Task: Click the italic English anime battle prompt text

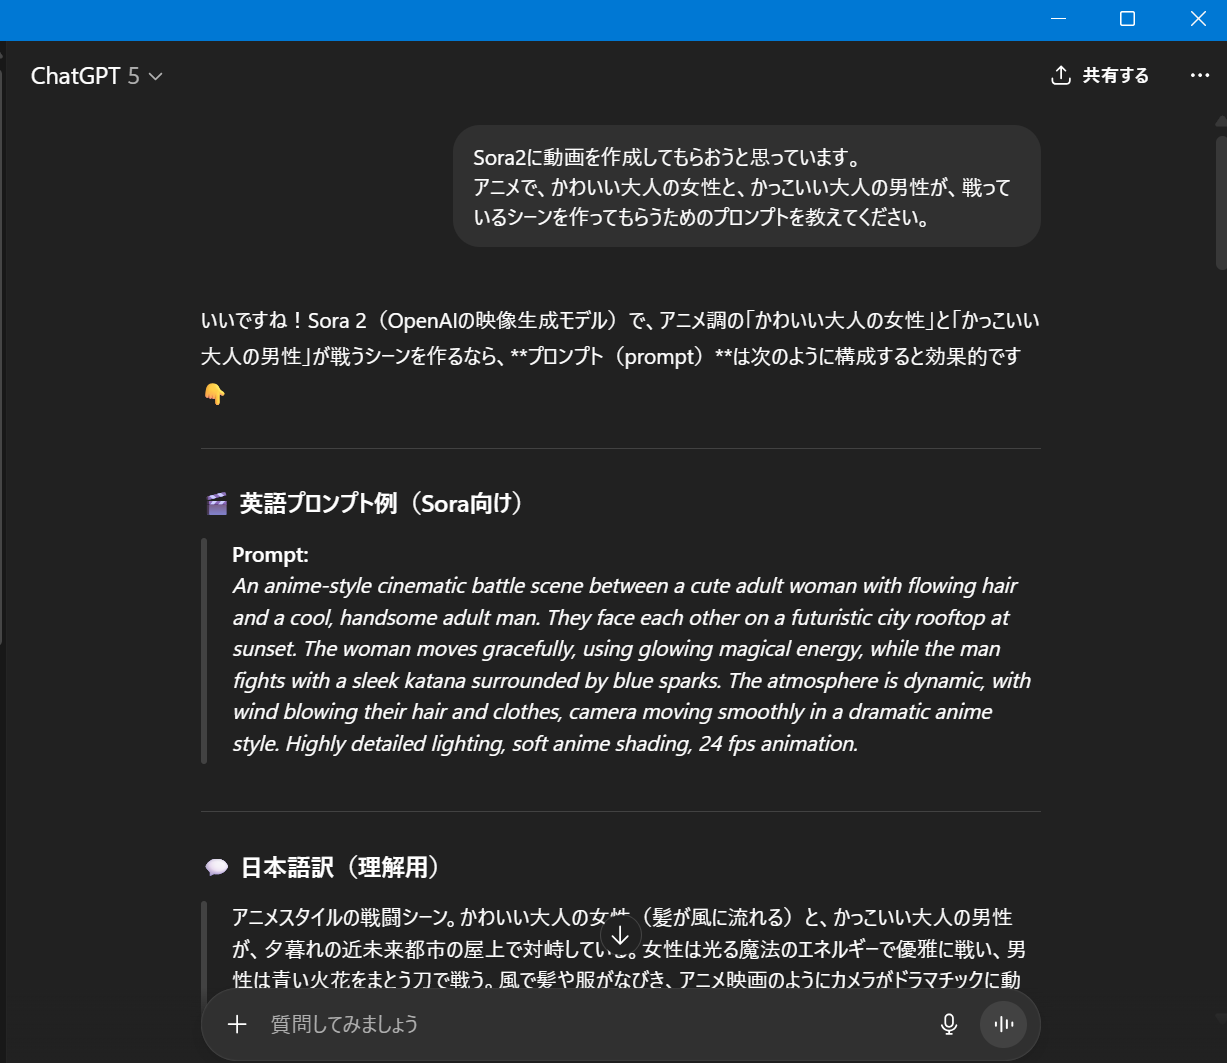Action: coord(630,665)
